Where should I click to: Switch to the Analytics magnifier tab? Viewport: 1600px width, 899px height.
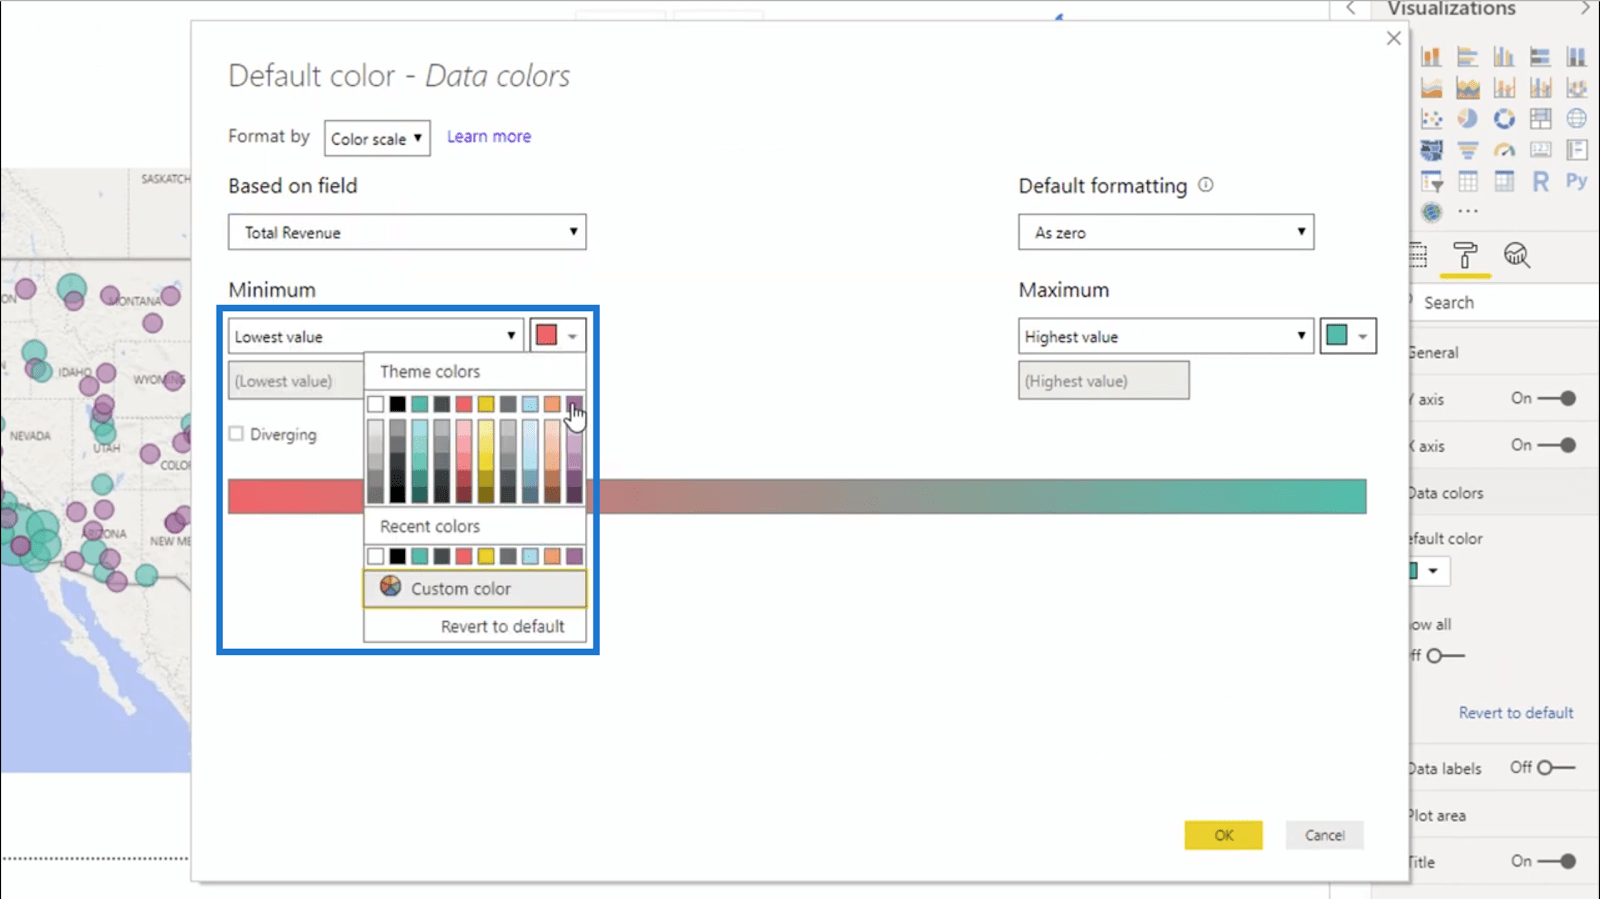tap(1517, 256)
